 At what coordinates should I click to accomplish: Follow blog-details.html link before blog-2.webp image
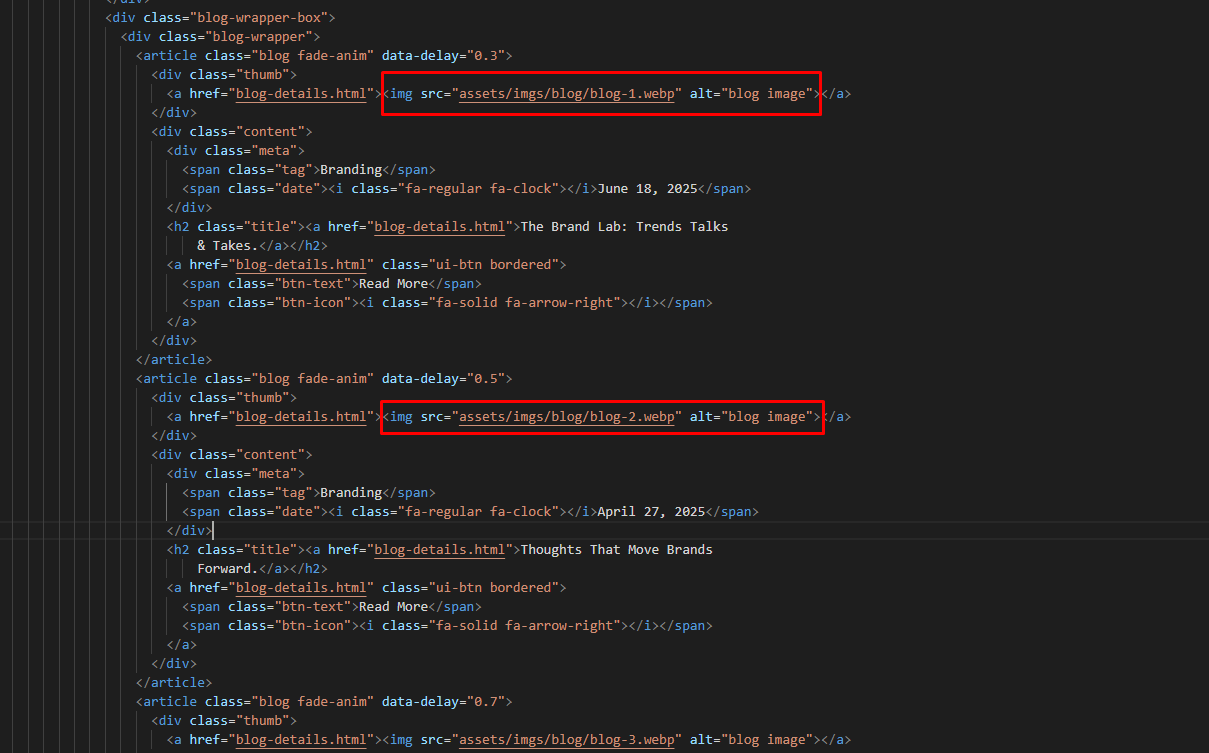coord(300,417)
